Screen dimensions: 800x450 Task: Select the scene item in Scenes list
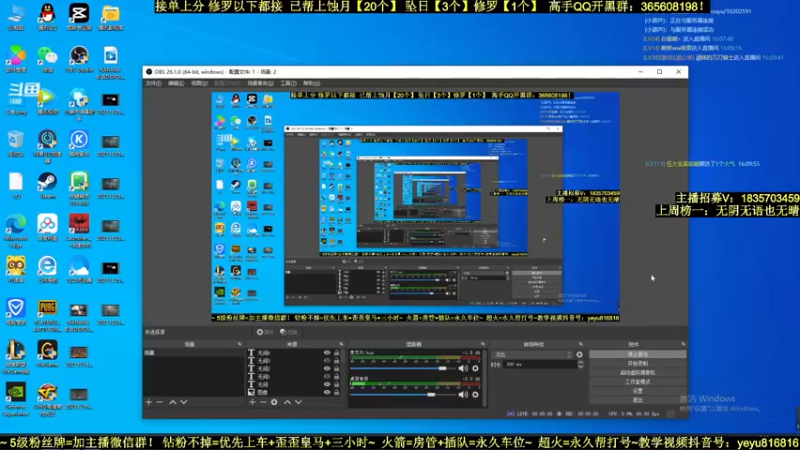(x=193, y=353)
